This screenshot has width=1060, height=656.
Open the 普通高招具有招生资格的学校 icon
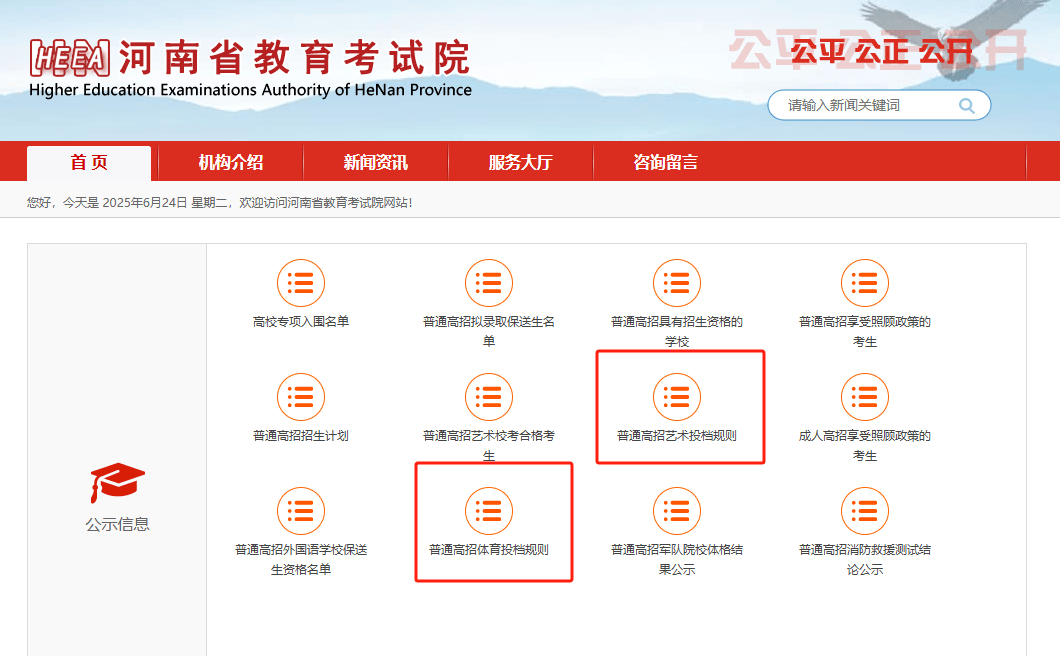point(678,283)
